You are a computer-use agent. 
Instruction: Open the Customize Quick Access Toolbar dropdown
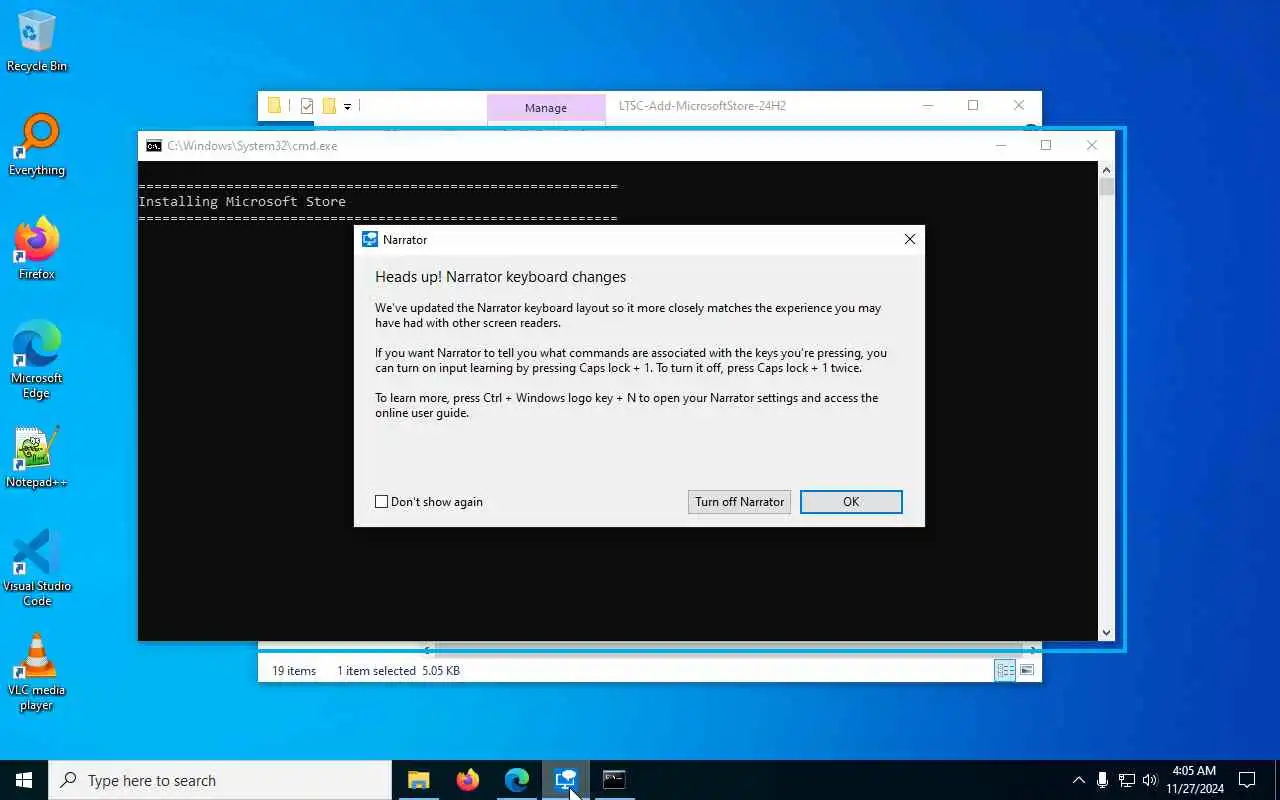347,105
